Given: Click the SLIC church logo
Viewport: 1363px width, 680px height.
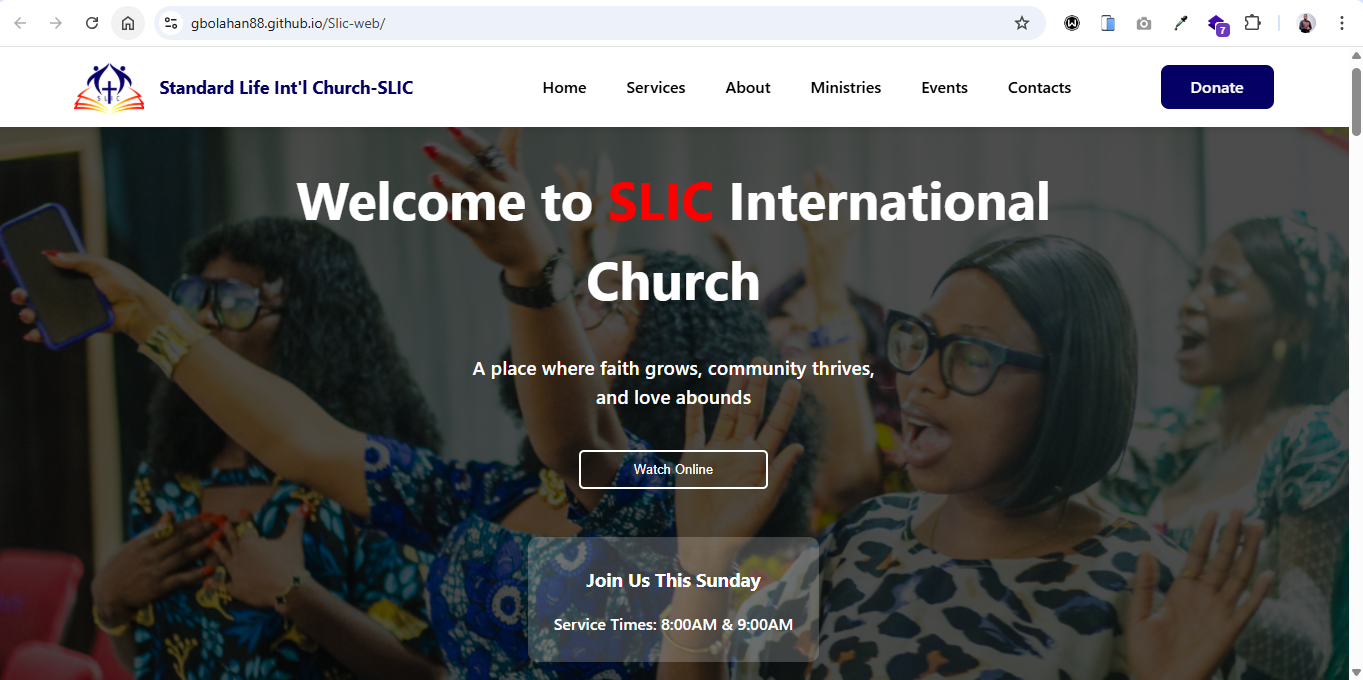Looking at the screenshot, I should [x=109, y=88].
